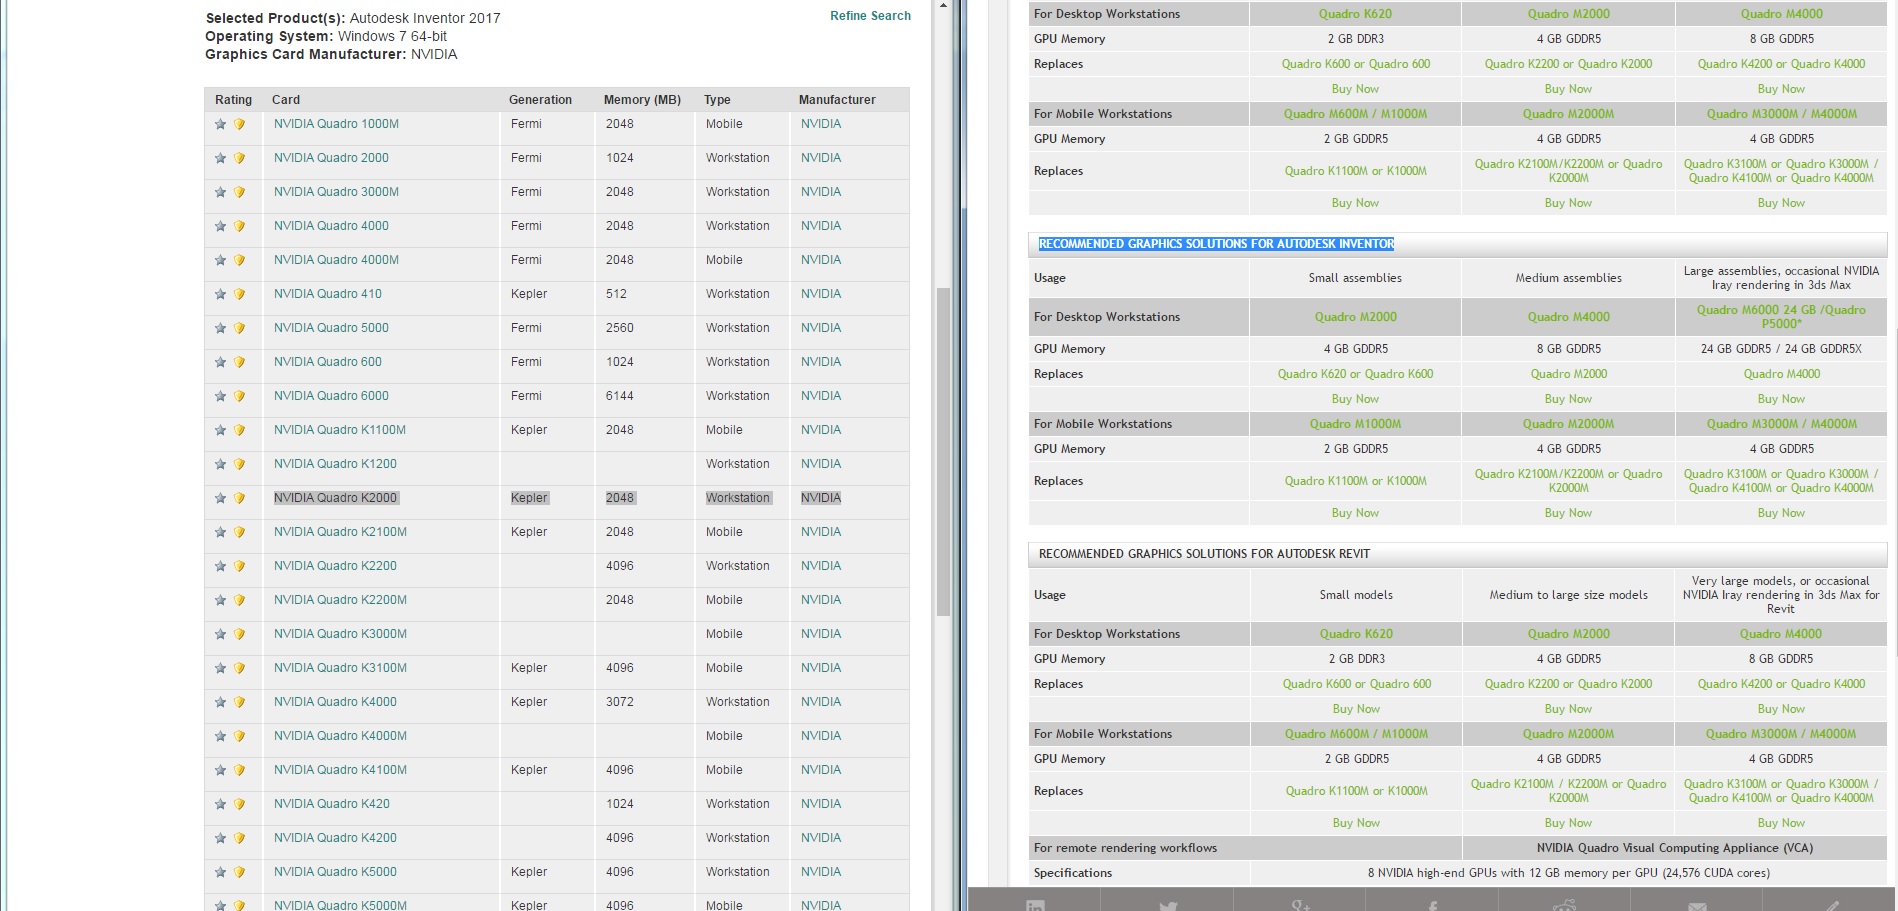Click the NVIDIA Quadro Visual Computing Appliance (VCA) text
Screen dimensions: 1898x911
pyautogui.click(x=1675, y=848)
